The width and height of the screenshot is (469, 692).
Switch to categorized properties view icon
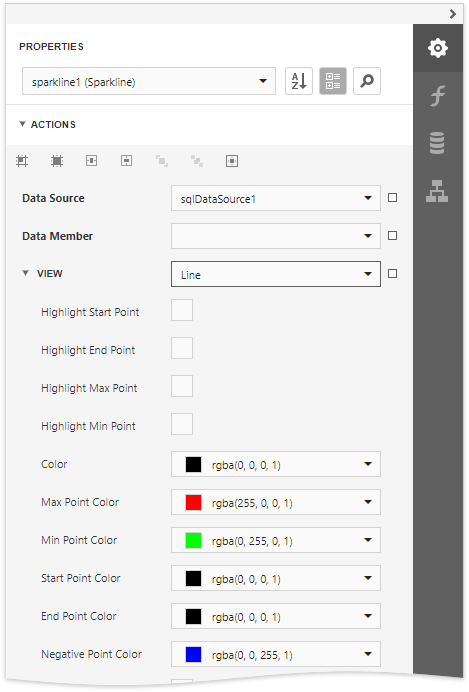tap(333, 81)
